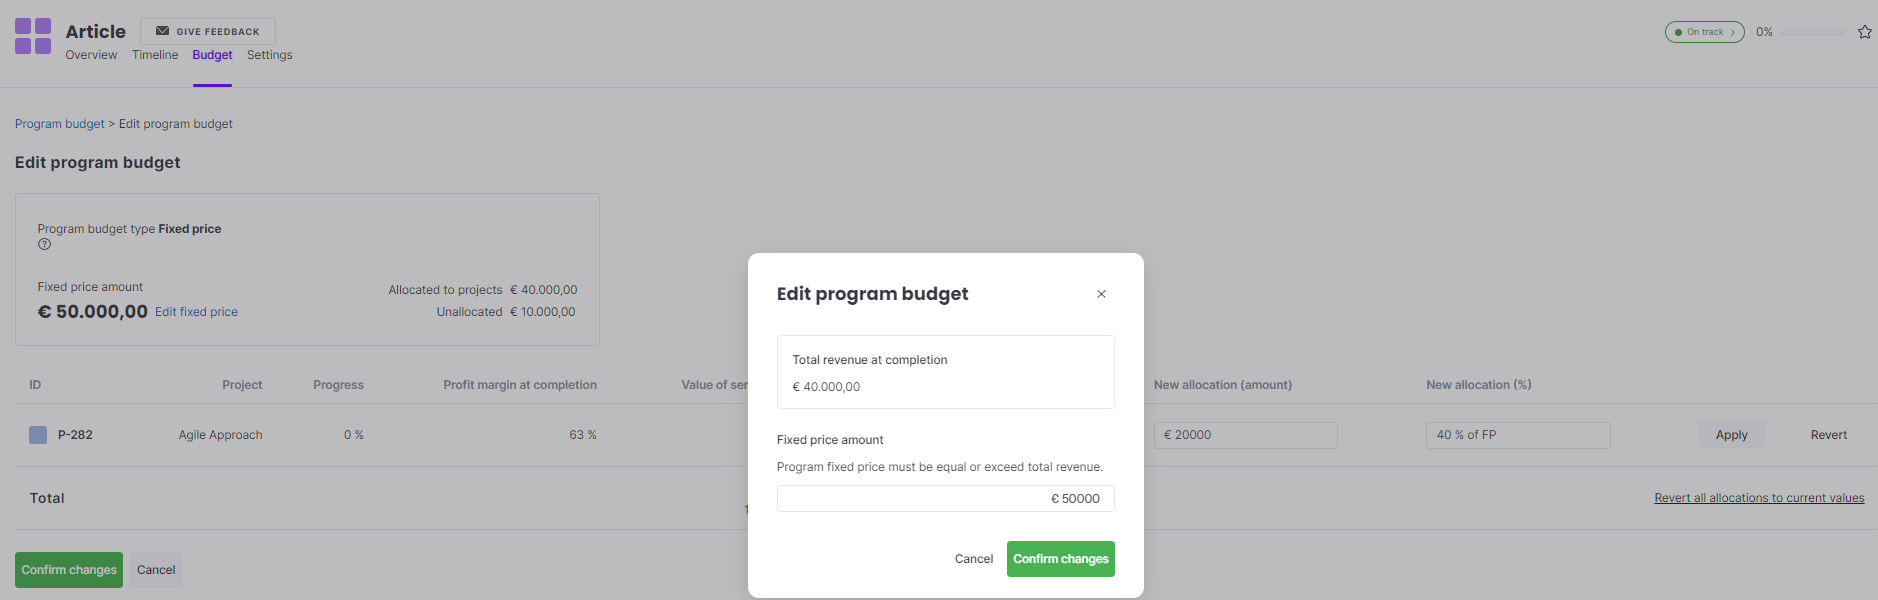Click Cancel in the dialog
Screen dimensions: 1878x600
973,559
